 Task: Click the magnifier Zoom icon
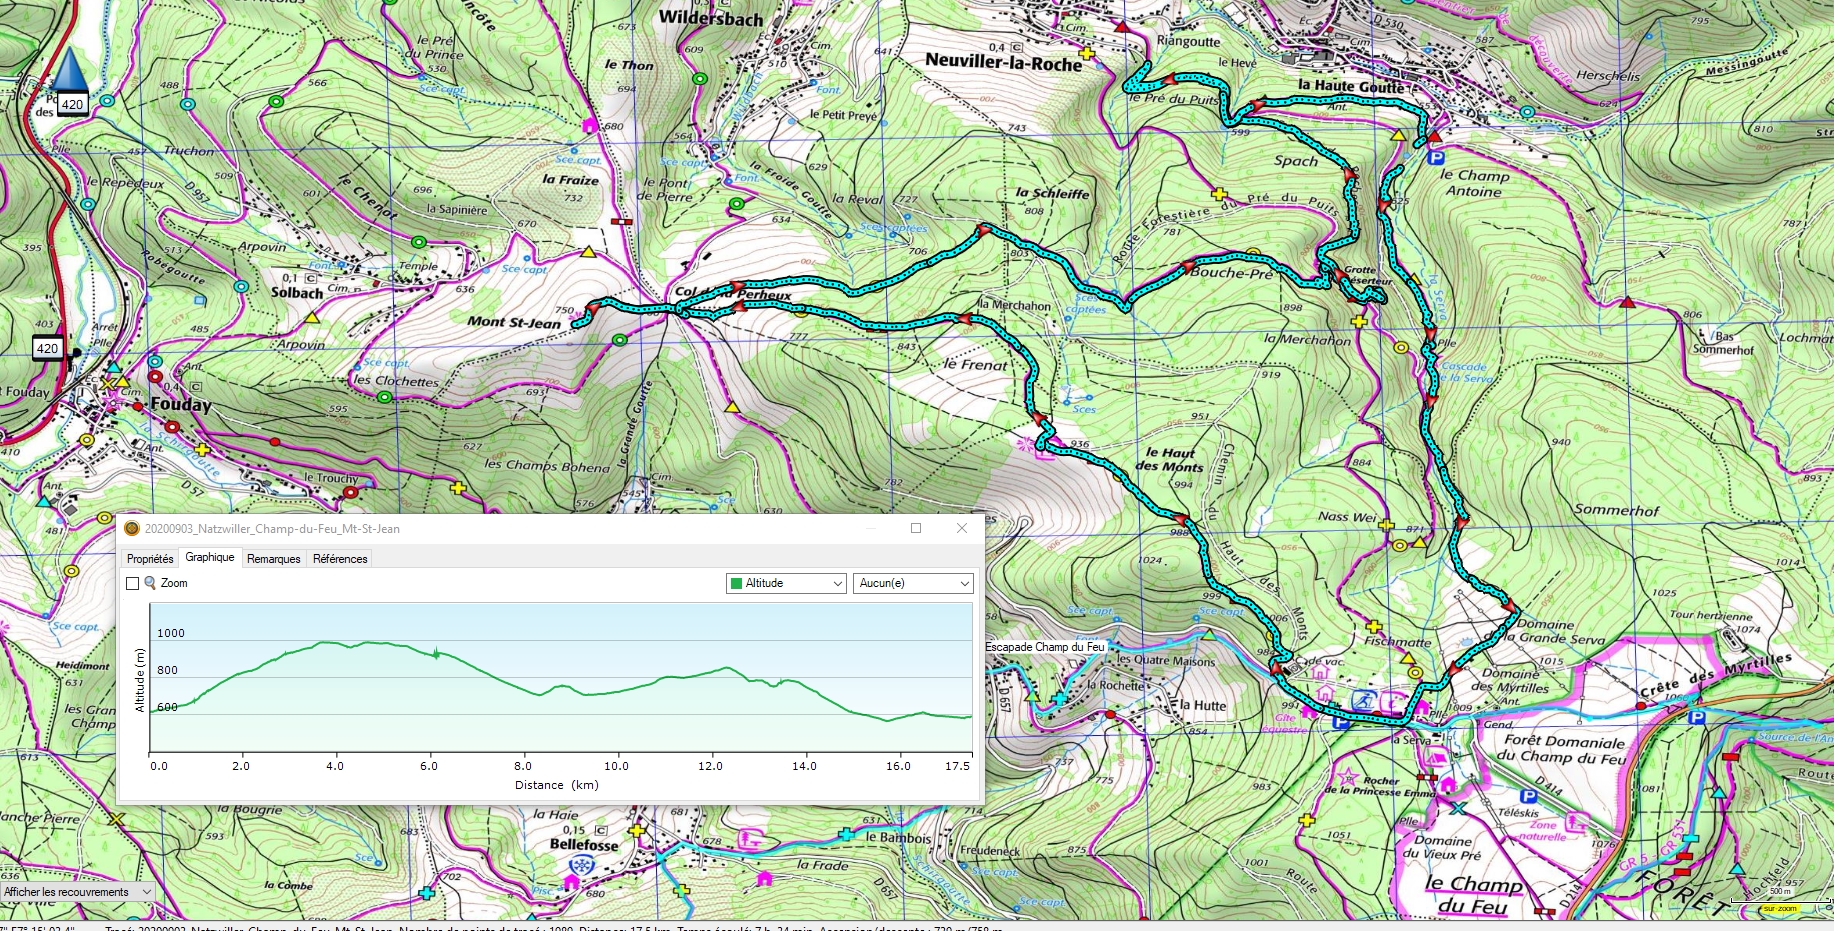(150, 583)
